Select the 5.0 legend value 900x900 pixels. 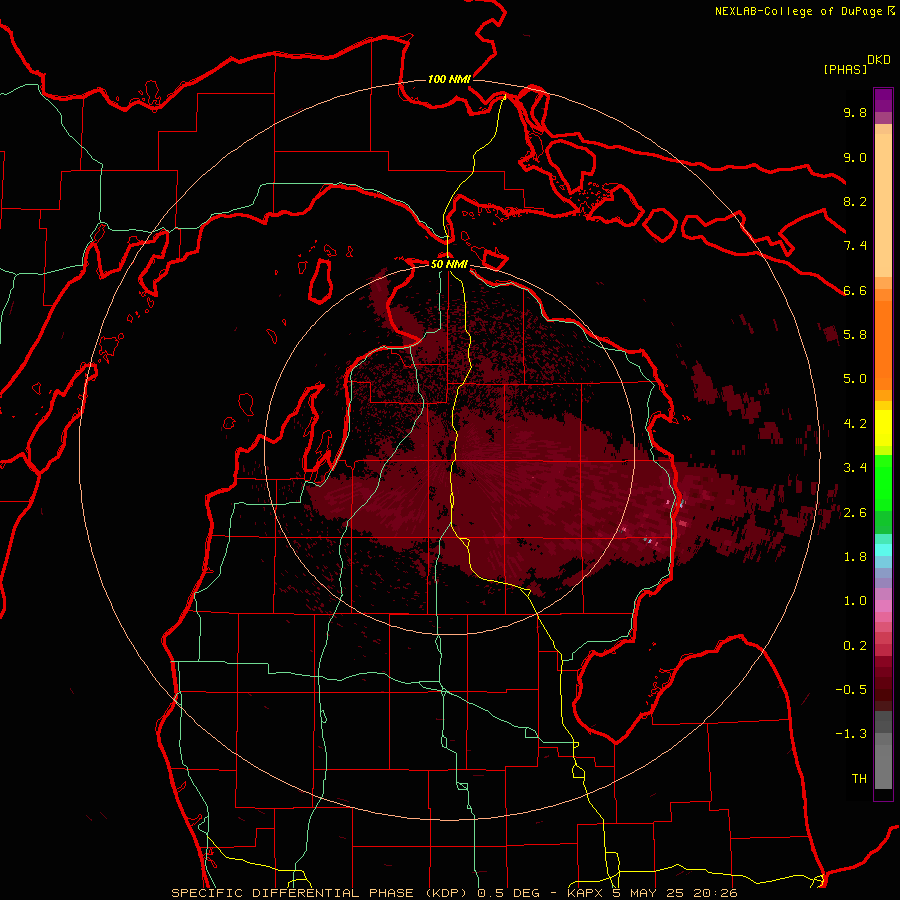click(855, 379)
